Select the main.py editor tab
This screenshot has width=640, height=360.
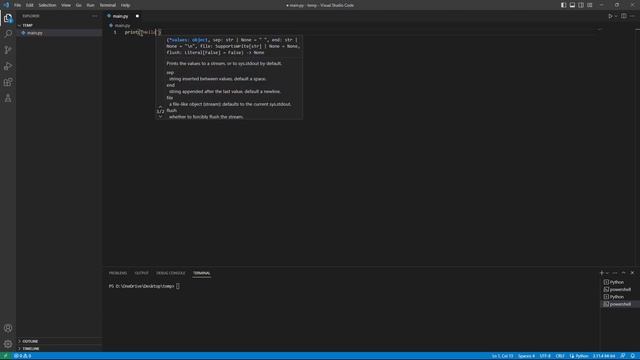point(120,16)
